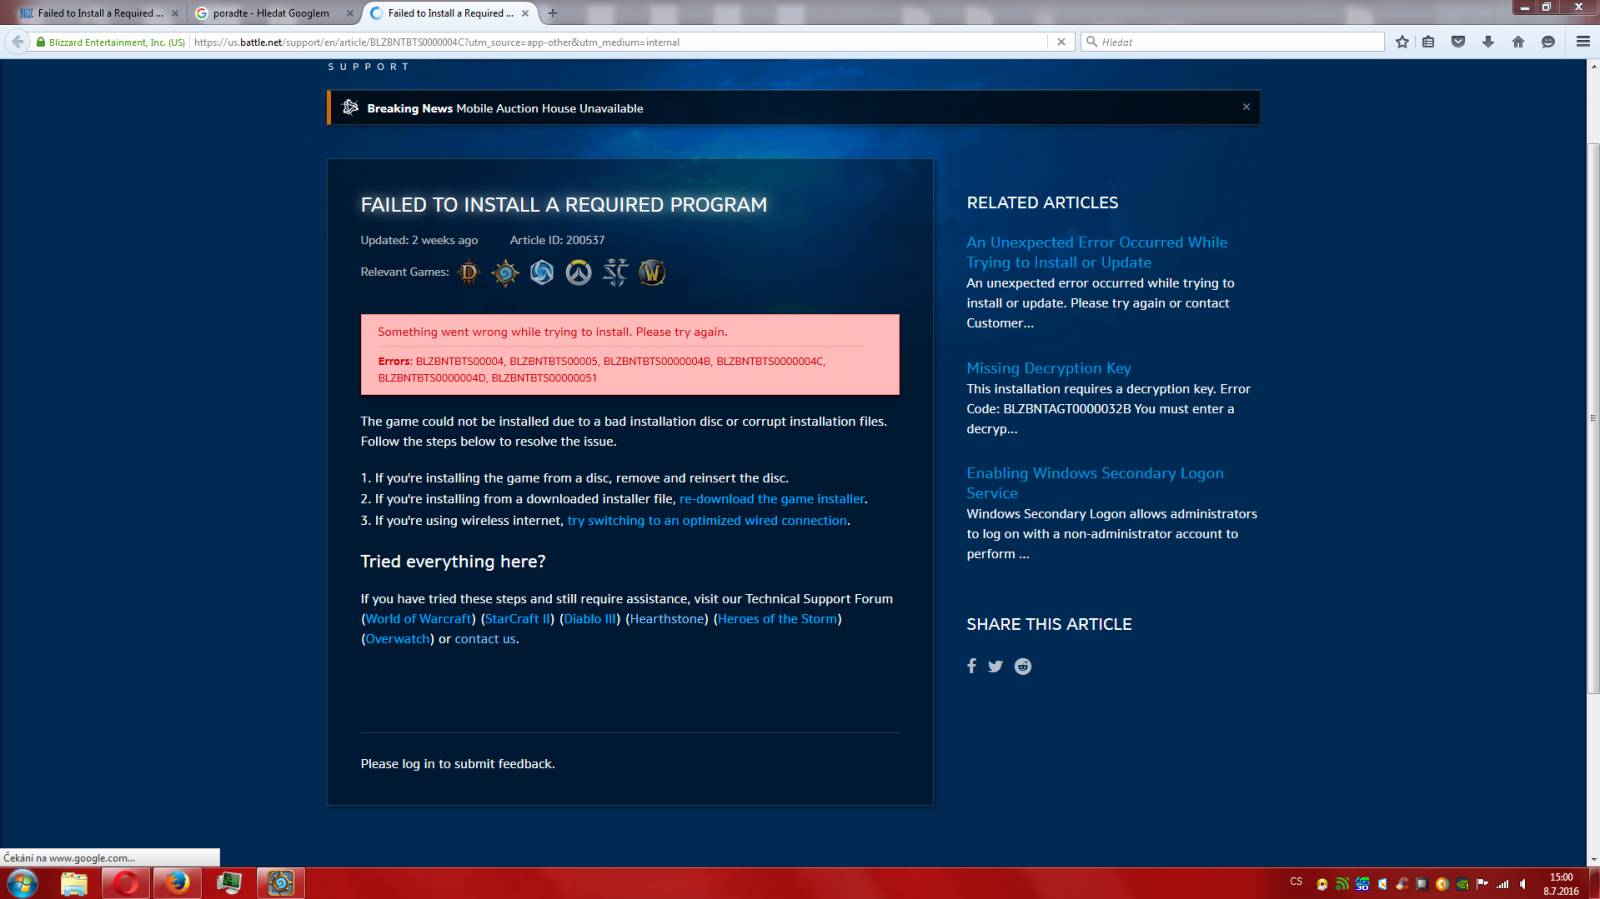
Task: Dismiss the Breaking News banner
Action: pyautogui.click(x=1246, y=107)
